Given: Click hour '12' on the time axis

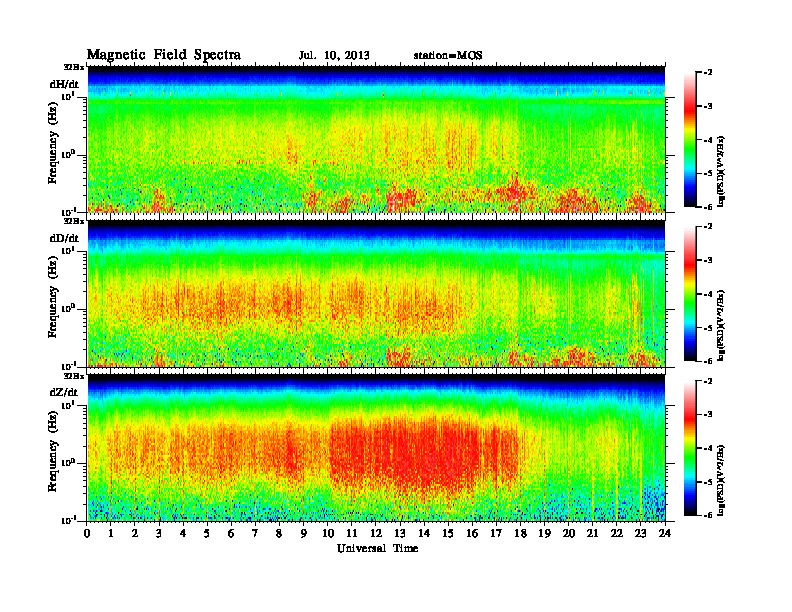Looking at the screenshot, I should 376,534.
